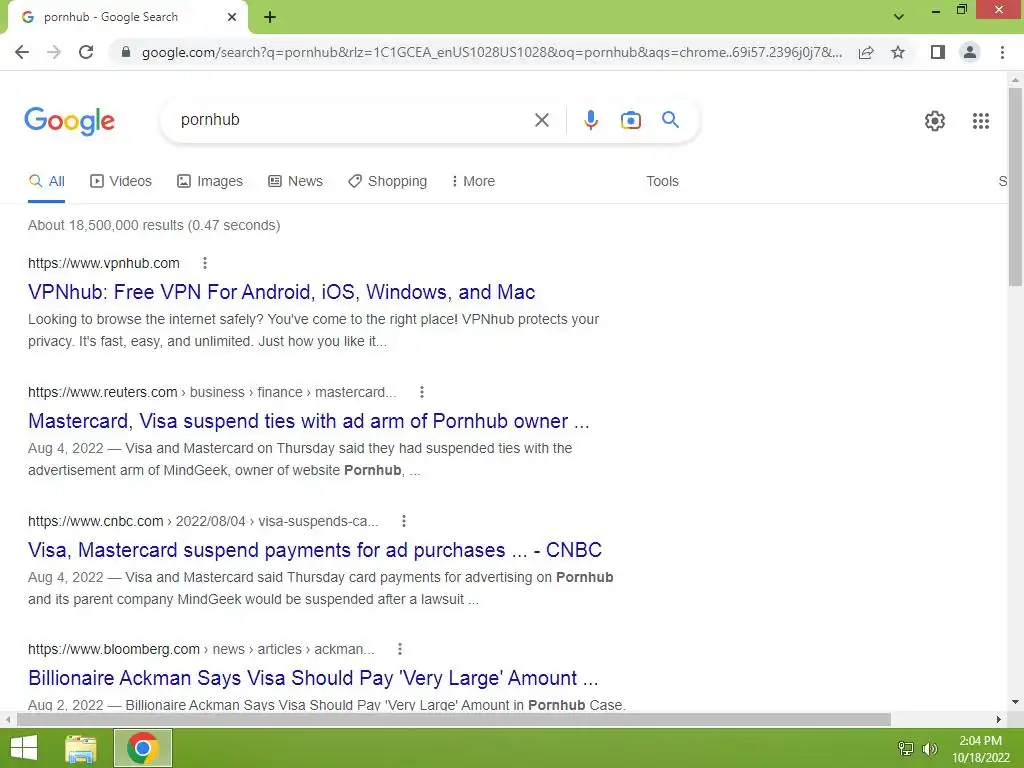Open Mastercard, Visa suspend ties Reuters link
This screenshot has width=1024, height=768.
pos(308,421)
